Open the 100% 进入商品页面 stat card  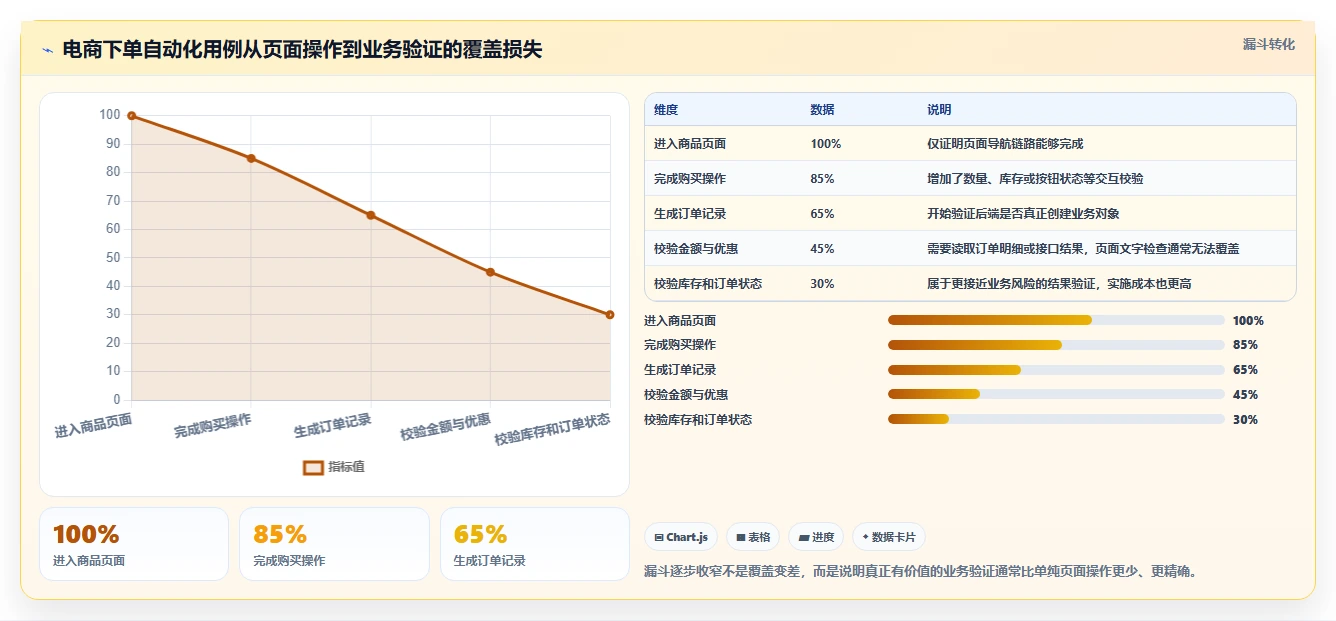pyautogui.click(x=134, y=544)
